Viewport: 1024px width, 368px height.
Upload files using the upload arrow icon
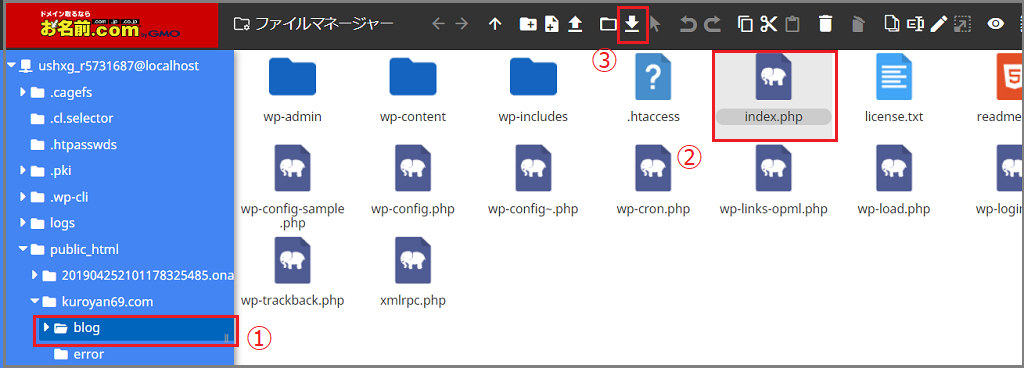575,24
